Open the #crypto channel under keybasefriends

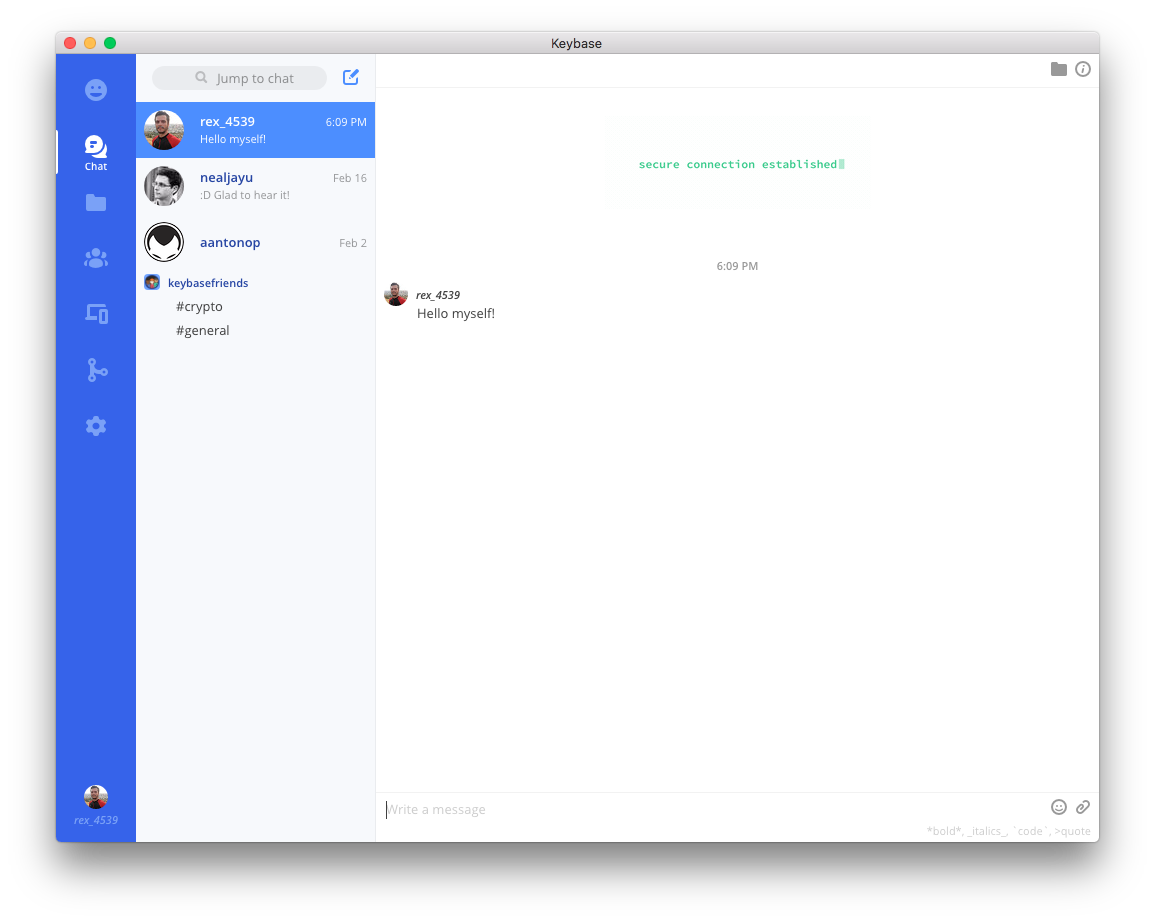click(199, 306)
